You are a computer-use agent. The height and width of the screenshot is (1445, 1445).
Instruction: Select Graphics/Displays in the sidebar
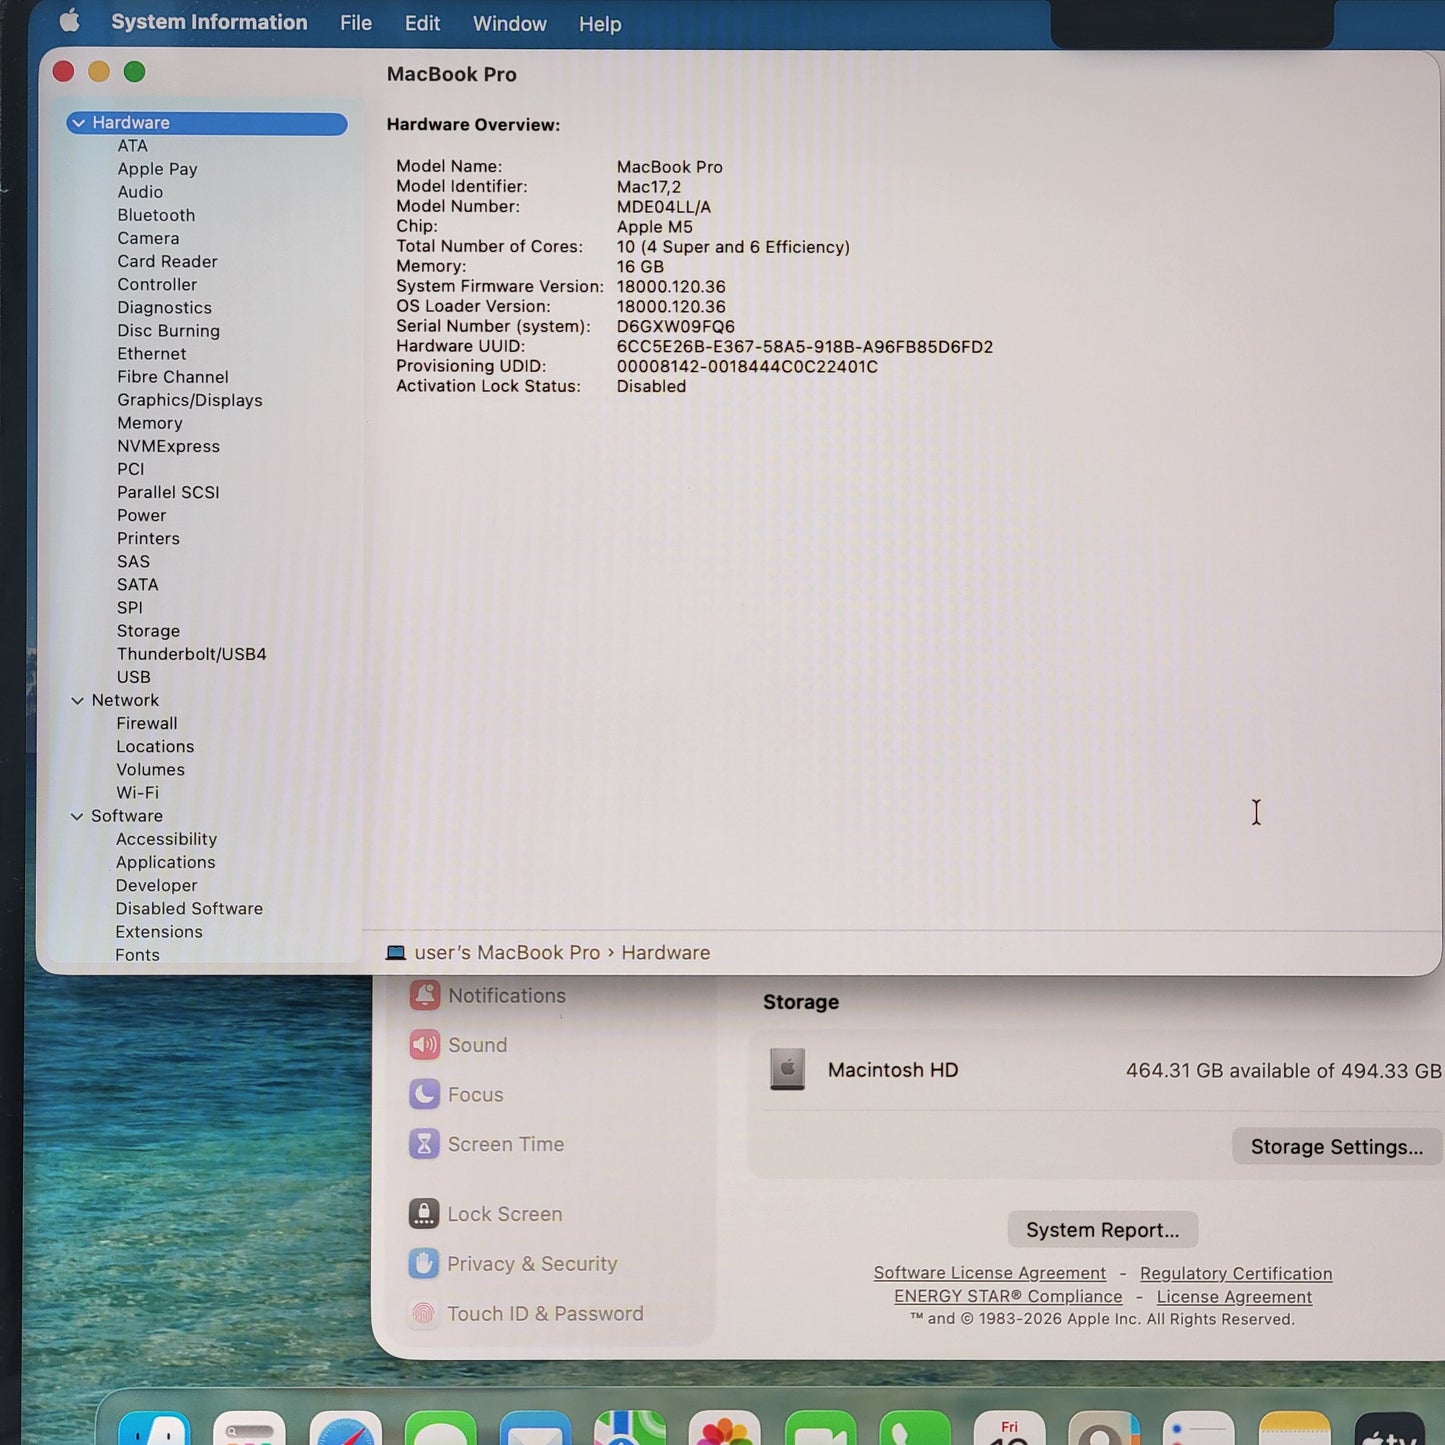pyautogui.click(x=189, y=400)
